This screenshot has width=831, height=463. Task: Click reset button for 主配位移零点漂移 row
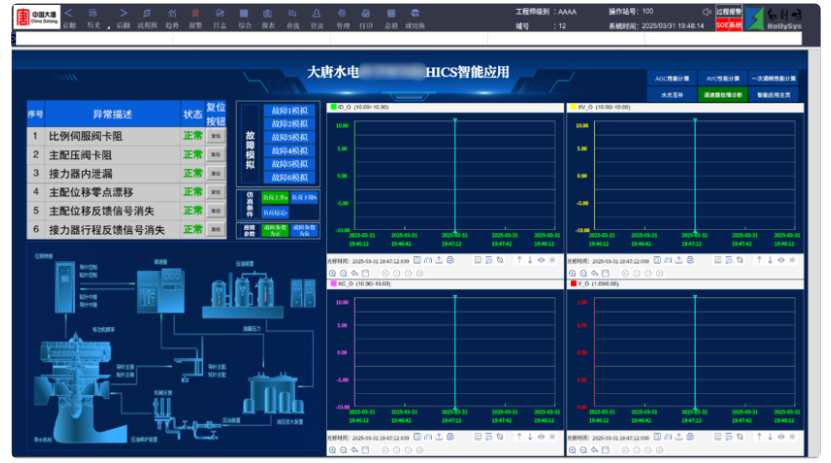[216, 192]
